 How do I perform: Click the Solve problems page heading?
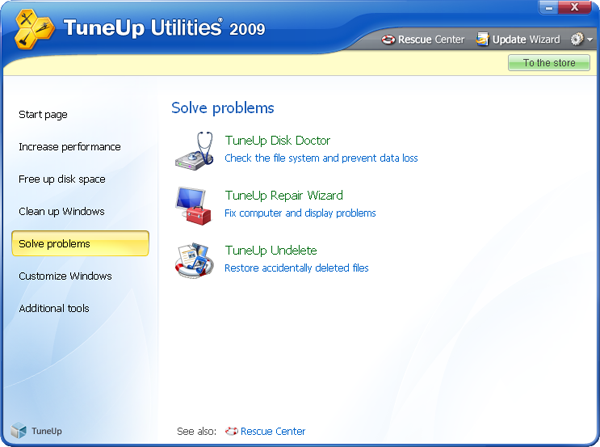click(x=223, y=108)
